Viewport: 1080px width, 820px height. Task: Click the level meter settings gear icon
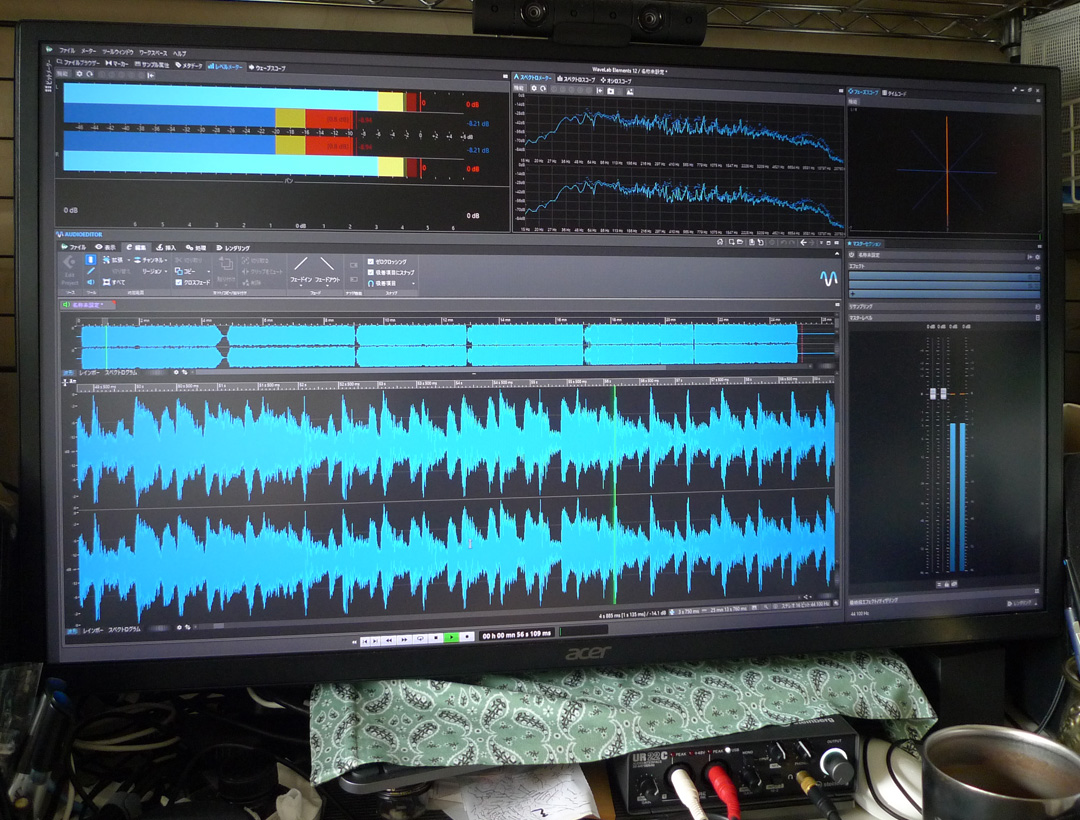point(78,74)
